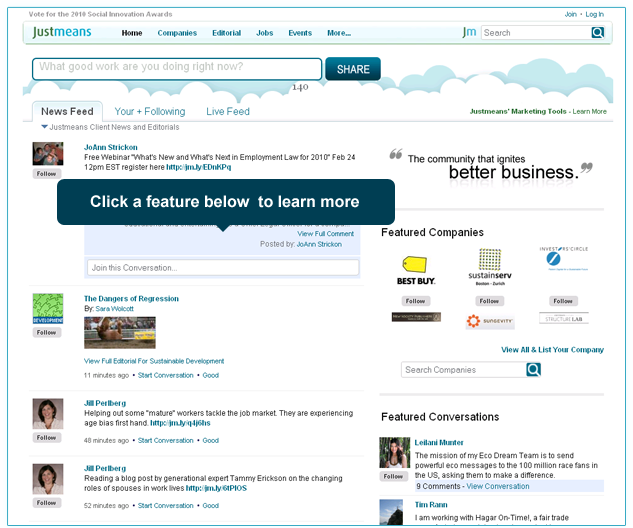Open the jm.ly/EDnKPq webinar link
The image size is (633, 528).
point(199,167)
